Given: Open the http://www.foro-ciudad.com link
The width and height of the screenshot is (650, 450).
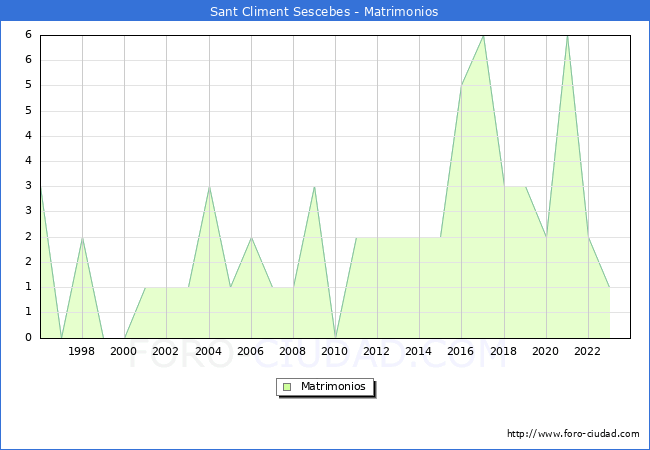Looking at the screenshot, I should (x=573, y=434).
